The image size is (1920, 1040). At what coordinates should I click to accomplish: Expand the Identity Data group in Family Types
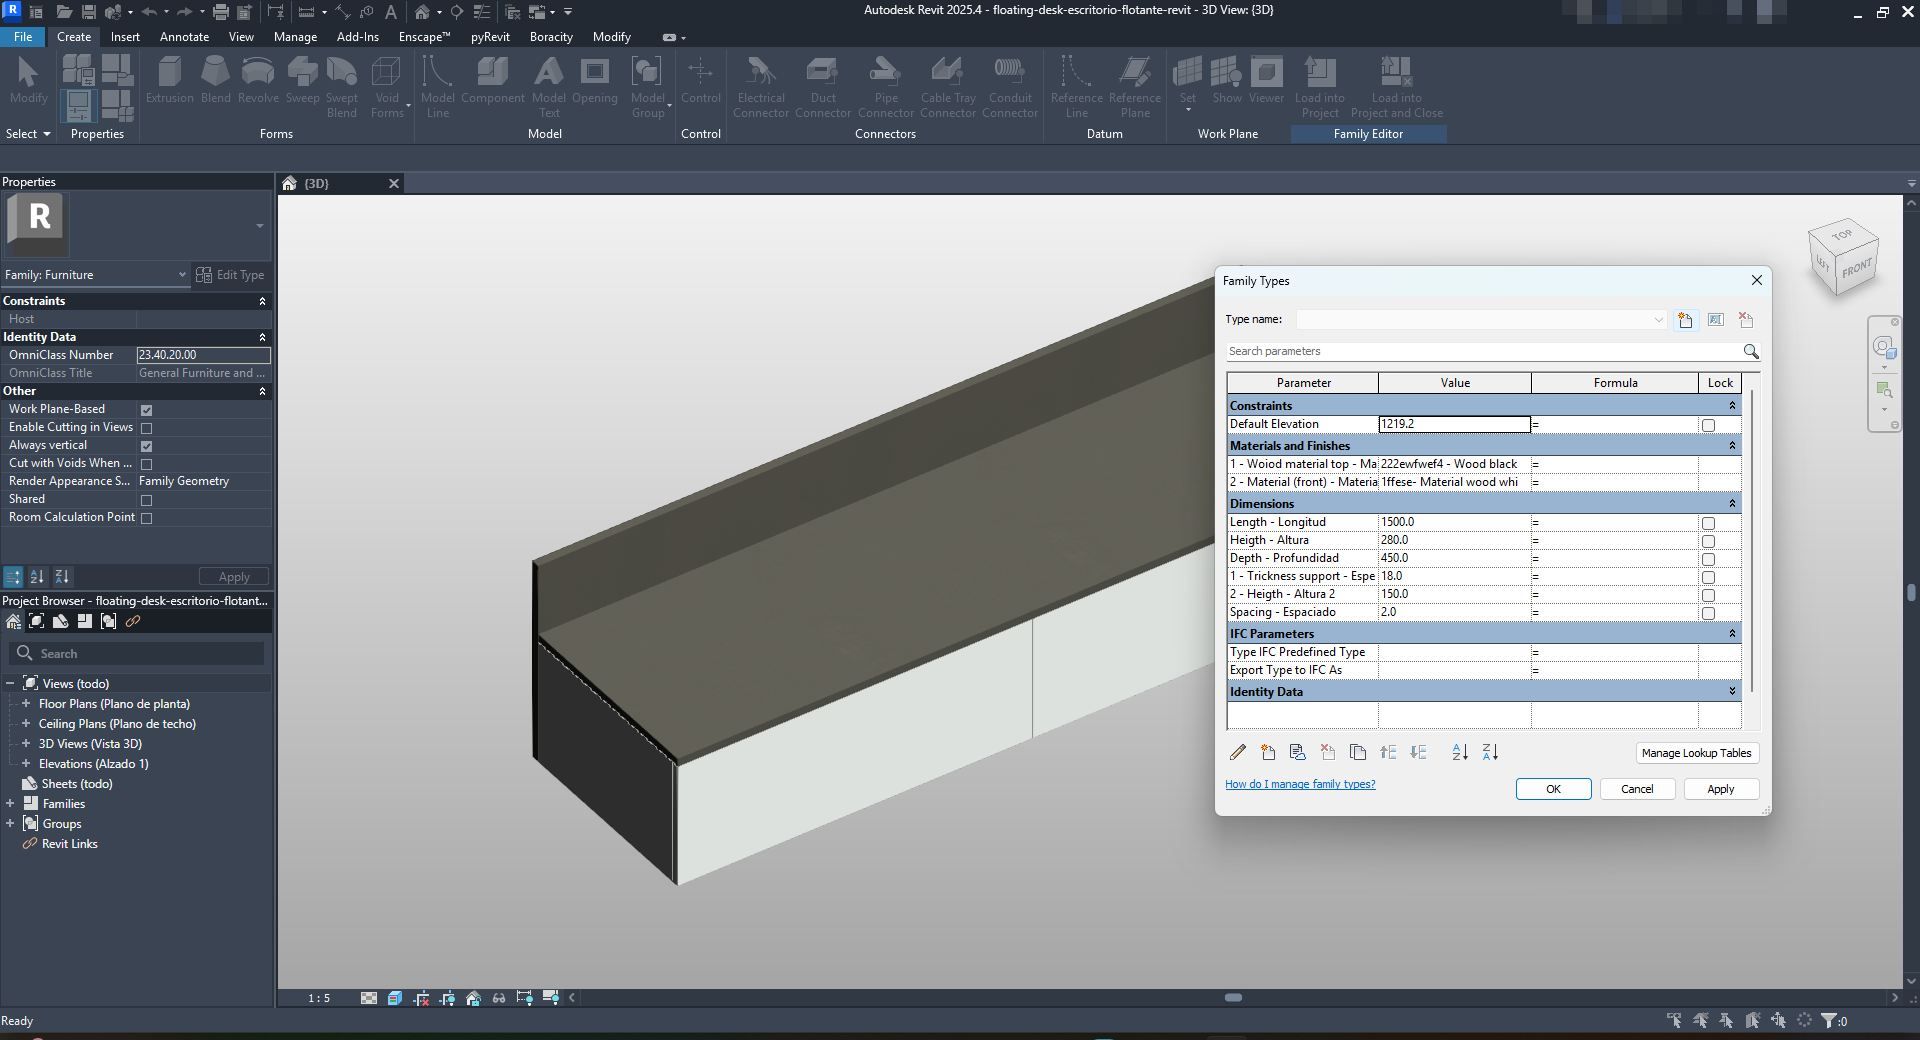pyautogui.click(x=1732, y=691)
